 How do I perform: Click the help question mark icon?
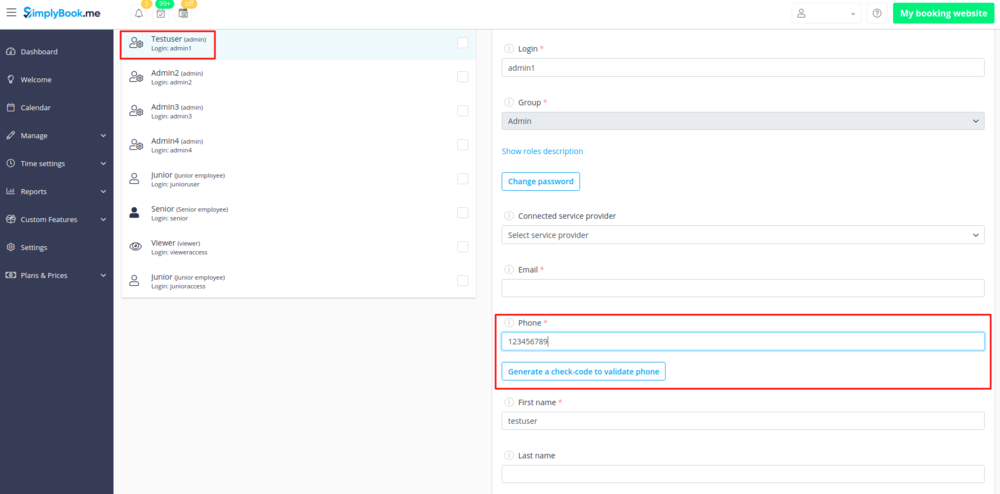pos(877,14)
